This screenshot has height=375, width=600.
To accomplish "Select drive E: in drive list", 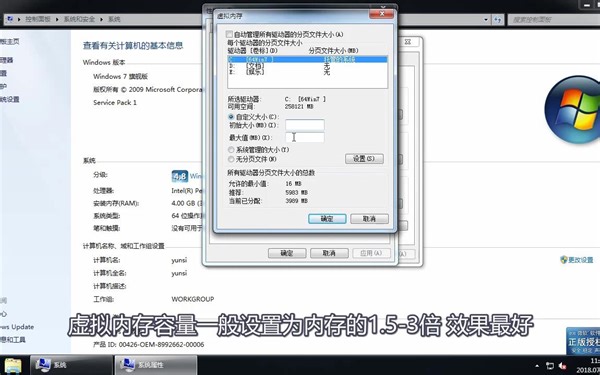I will point(307,72).
